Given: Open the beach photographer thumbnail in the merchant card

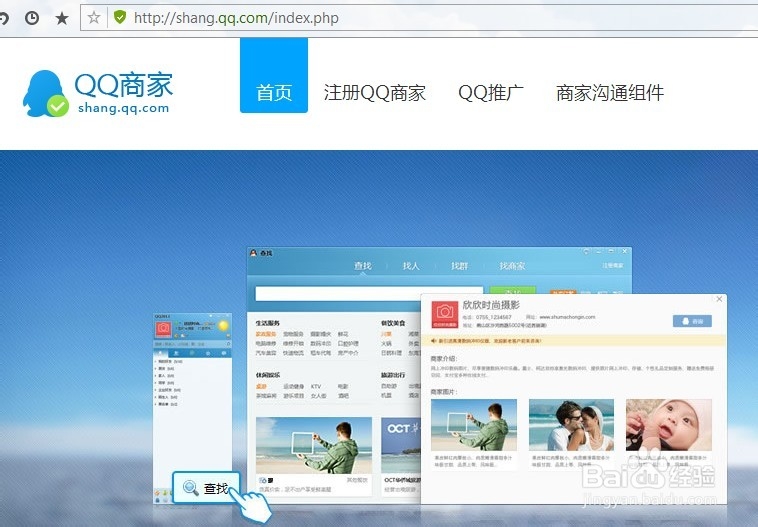Looking at the screenshot, I should [474, 425].
